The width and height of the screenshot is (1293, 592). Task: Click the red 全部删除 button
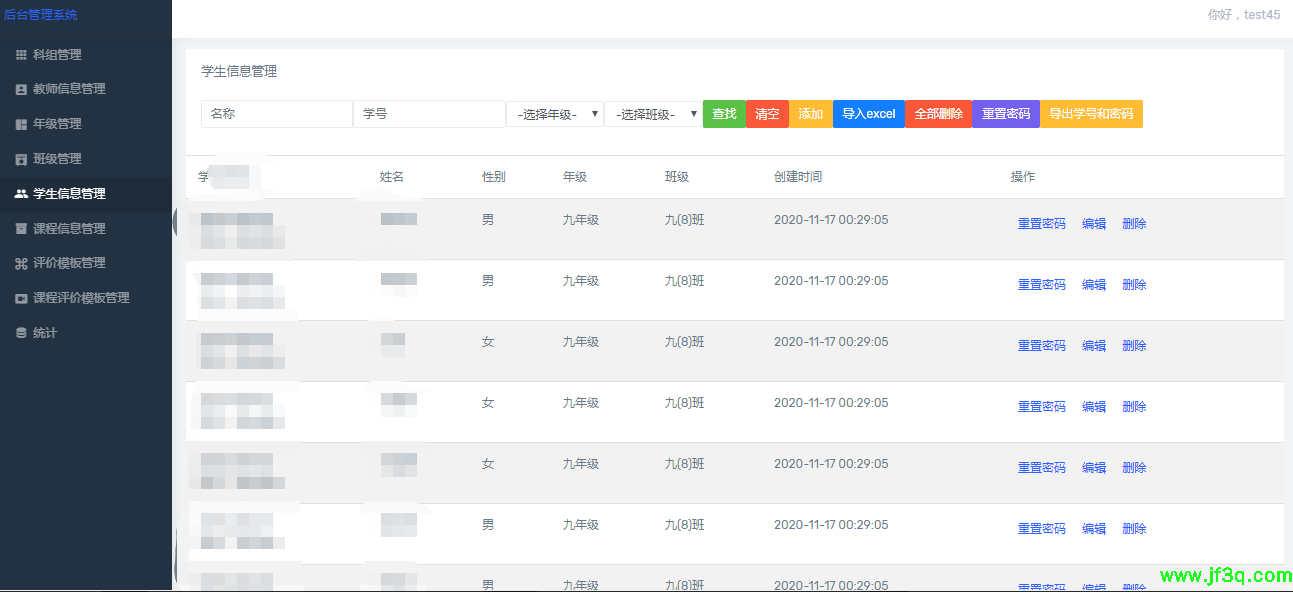click(937, 114)
